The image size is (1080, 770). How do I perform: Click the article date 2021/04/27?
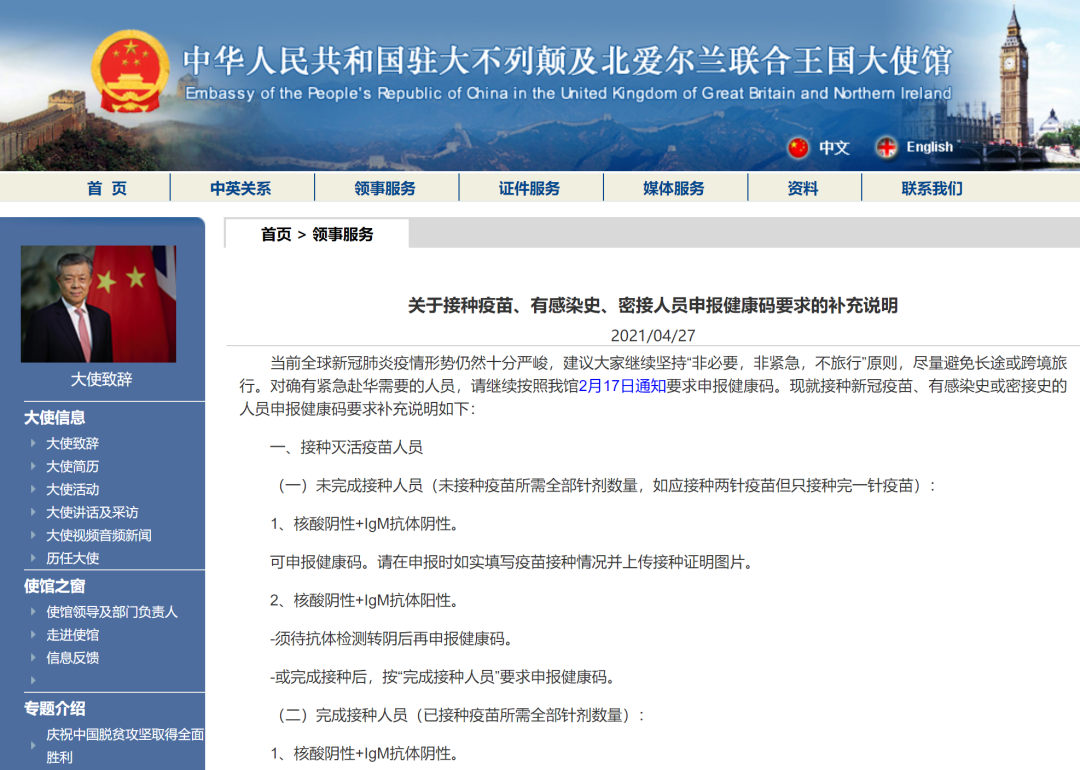tap(652, 335)
